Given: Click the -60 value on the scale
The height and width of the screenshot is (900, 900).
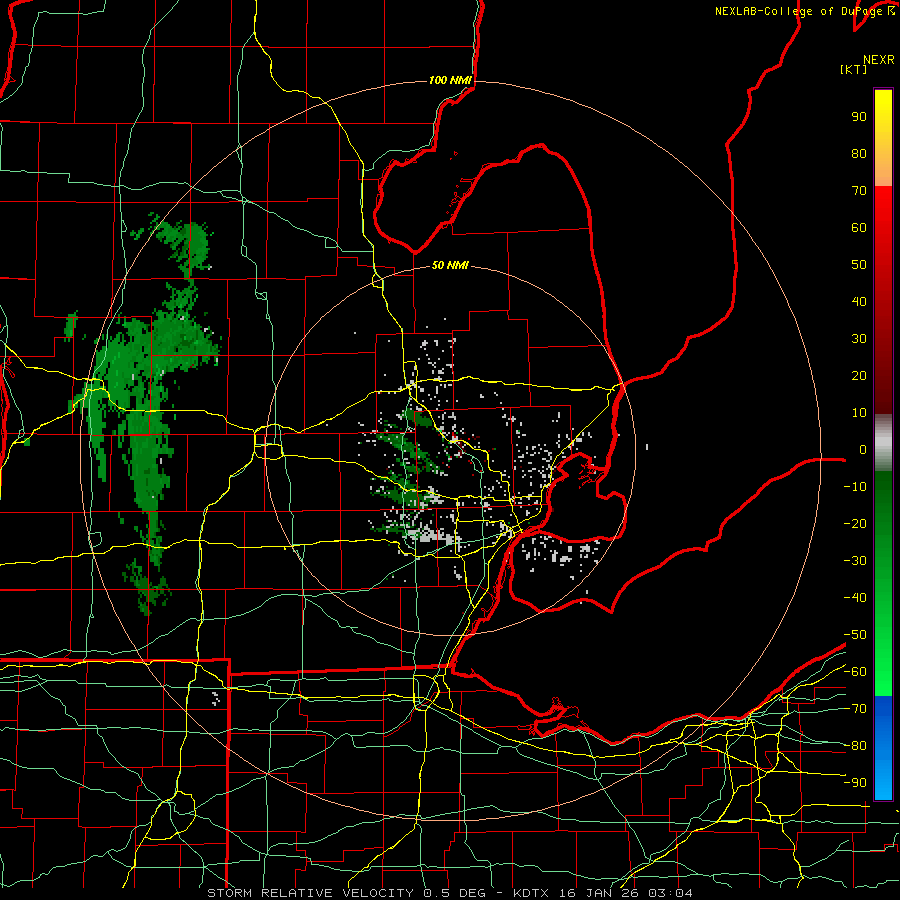Looking at the screenshot, I should pyautogui.click(x=855, y=672).
